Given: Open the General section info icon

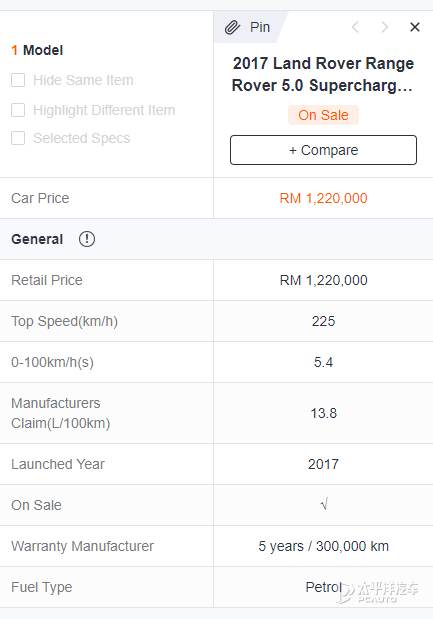Looking at the screenshot, I should point(87,239).
